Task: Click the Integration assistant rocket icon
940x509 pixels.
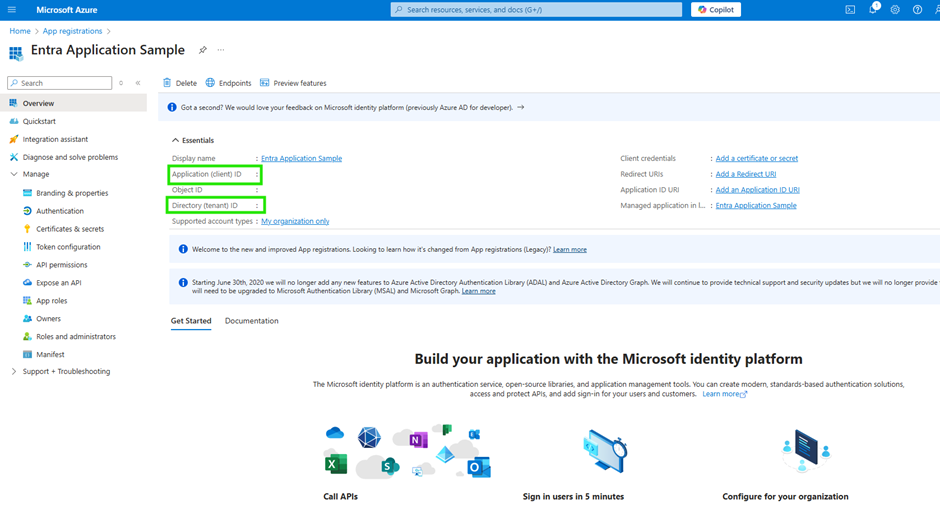Action: point(14,139)
